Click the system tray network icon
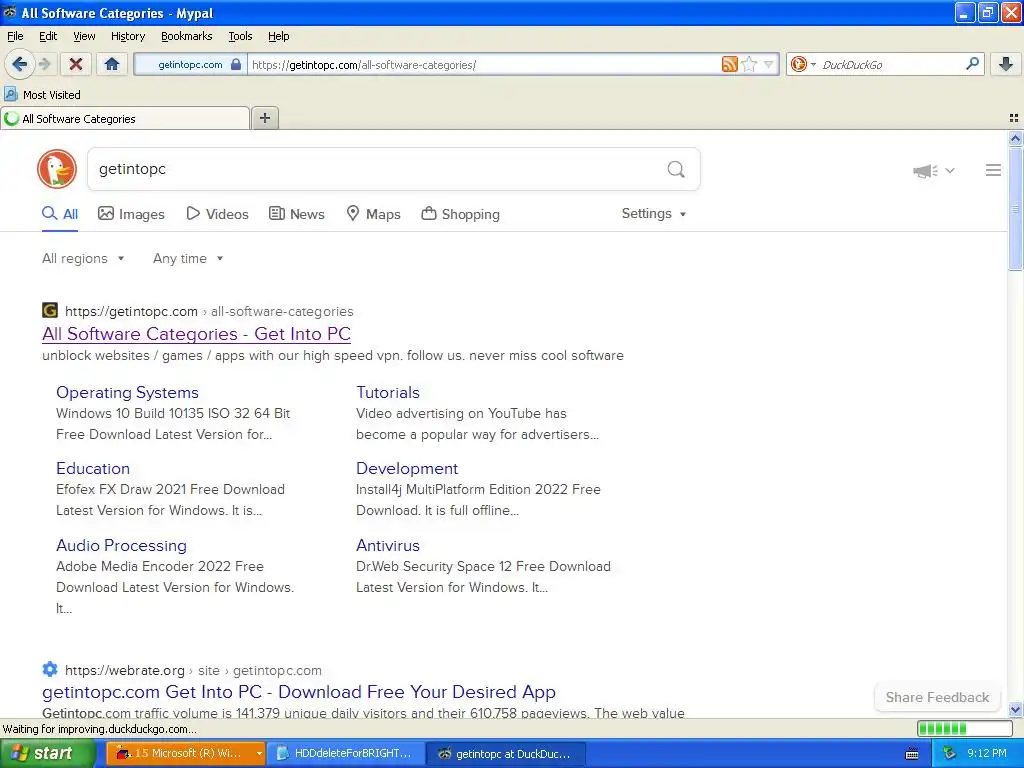1024x768 pixels. tap(950, 754)
